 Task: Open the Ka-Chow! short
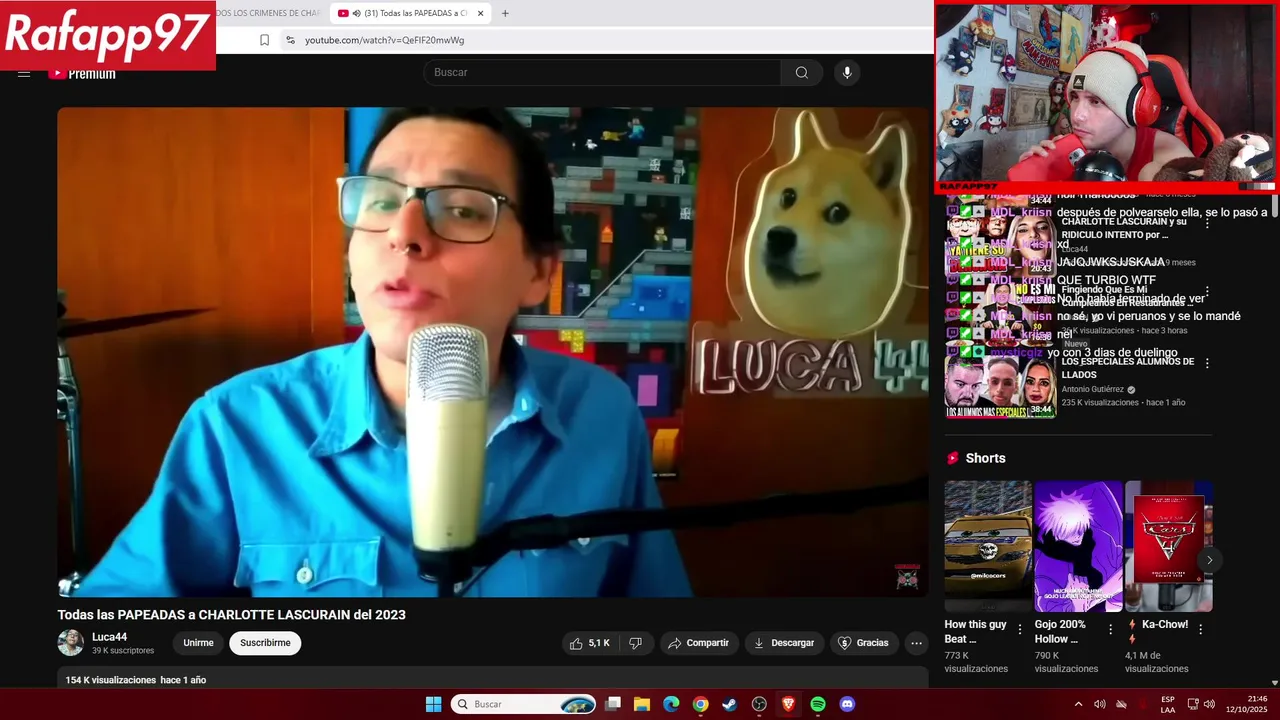[1168, 546]
